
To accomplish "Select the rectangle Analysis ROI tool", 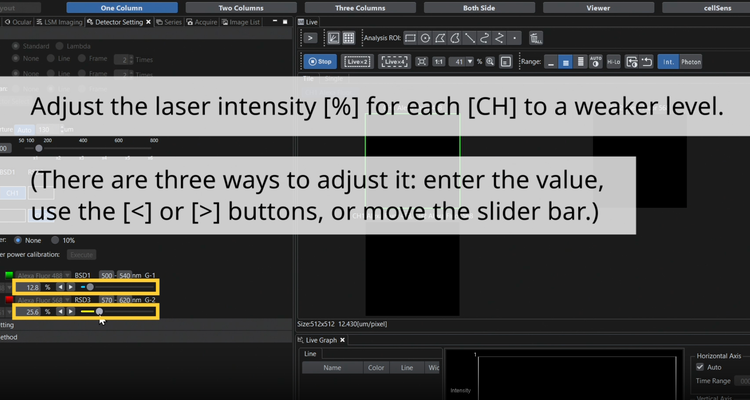I will (x=411, y=38).
